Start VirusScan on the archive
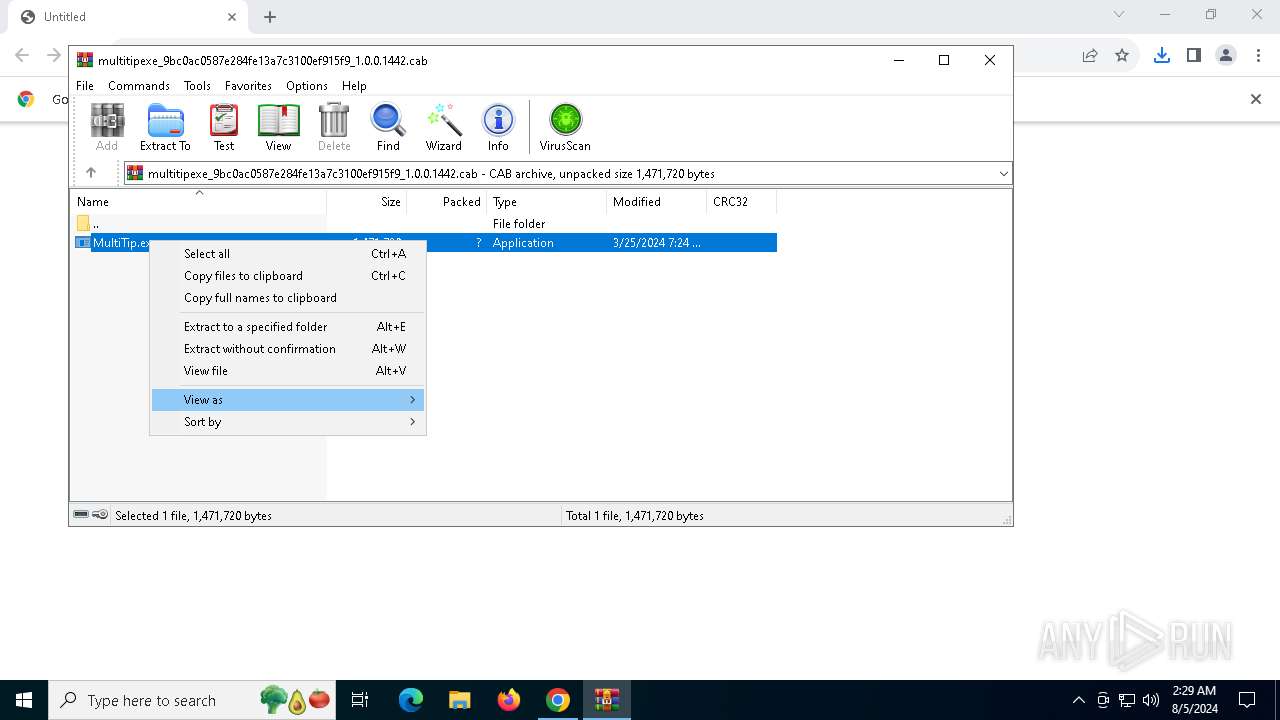 (565, 127)
